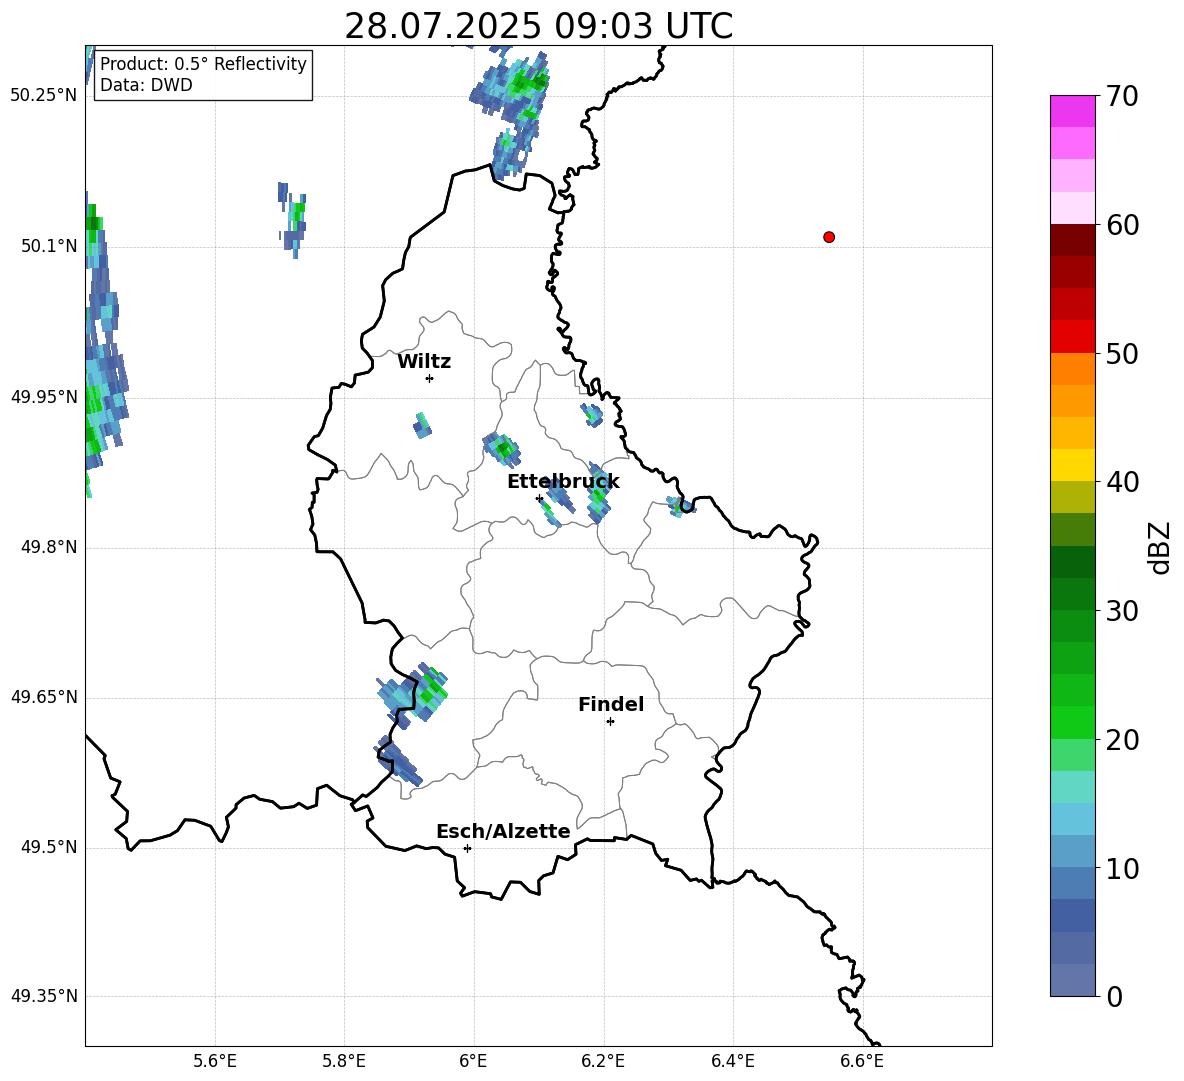
Task: Click the Findel station cross marker
Action: (x=610, y=722)
